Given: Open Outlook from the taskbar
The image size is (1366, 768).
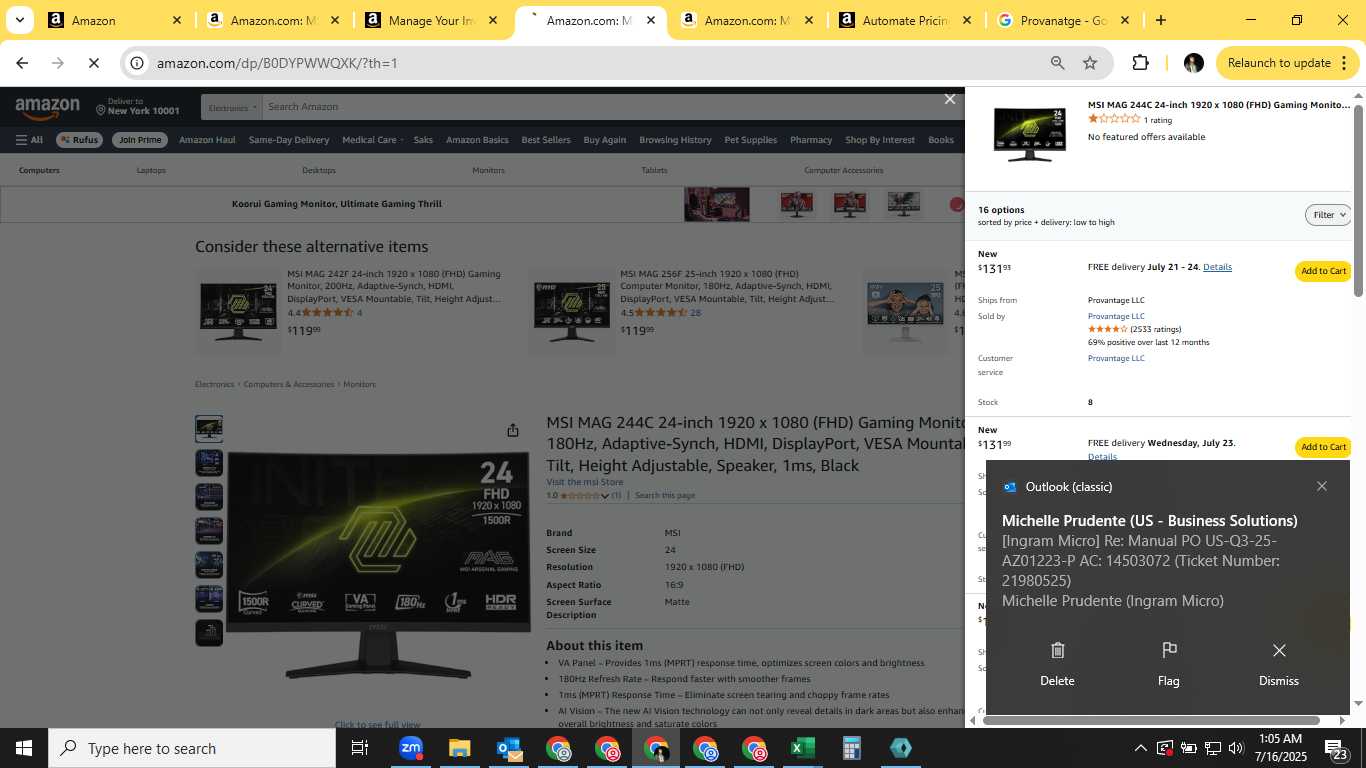Looking at the screenshot, I should [x=508, y=748].
